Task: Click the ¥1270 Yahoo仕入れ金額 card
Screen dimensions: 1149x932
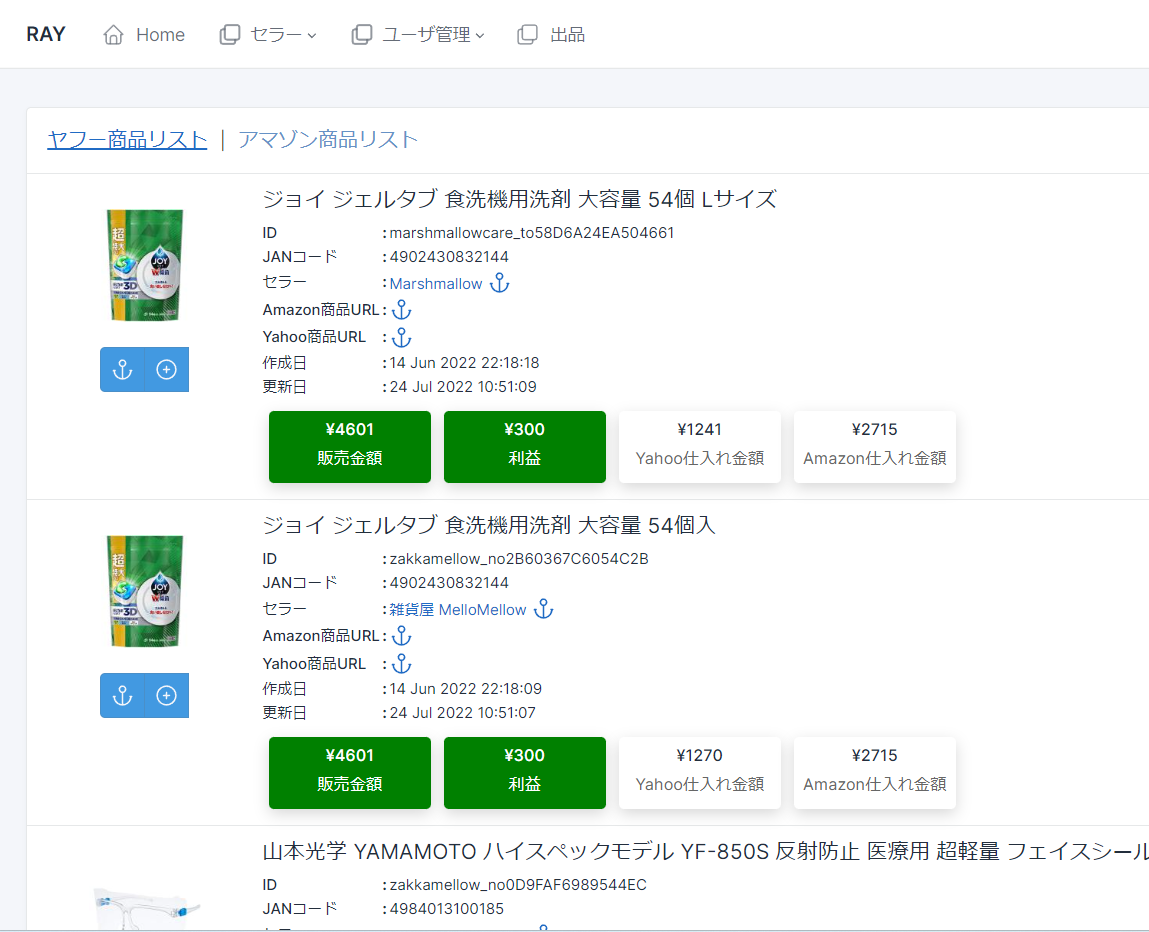Action: [700, 773]
